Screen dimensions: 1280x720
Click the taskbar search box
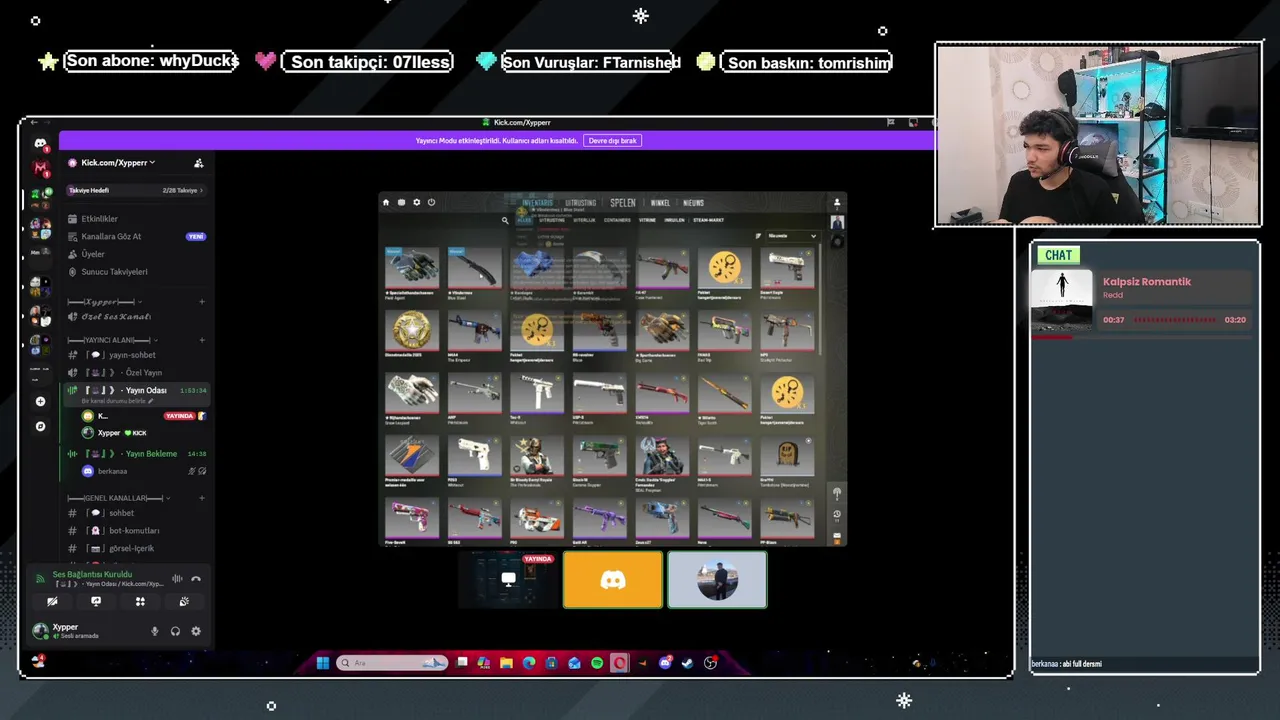pos(392,663)
